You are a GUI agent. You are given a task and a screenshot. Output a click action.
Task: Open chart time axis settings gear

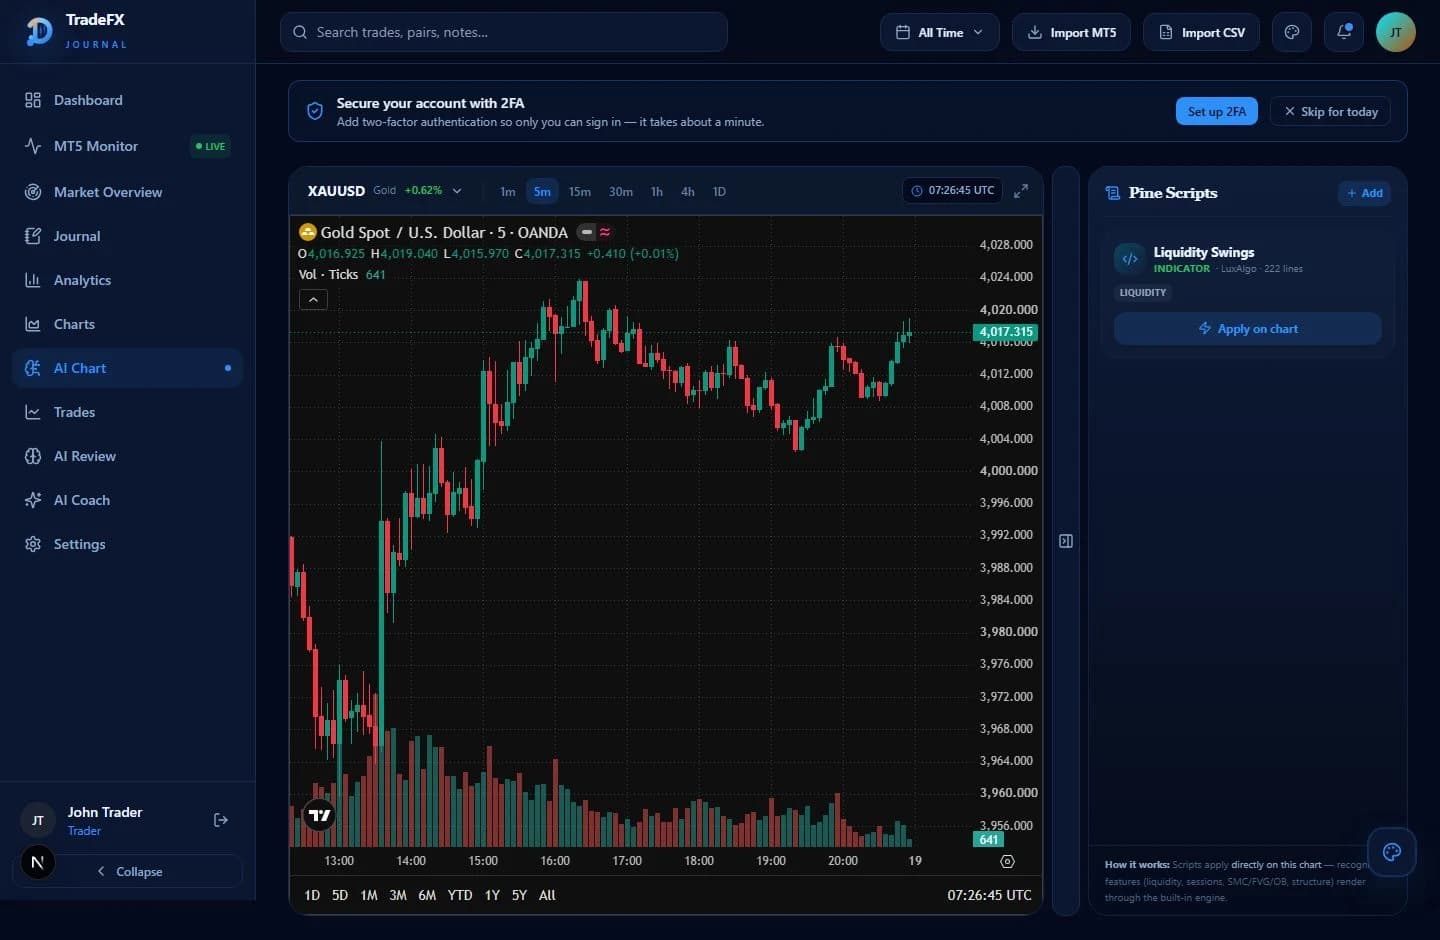pos(1007,861)
